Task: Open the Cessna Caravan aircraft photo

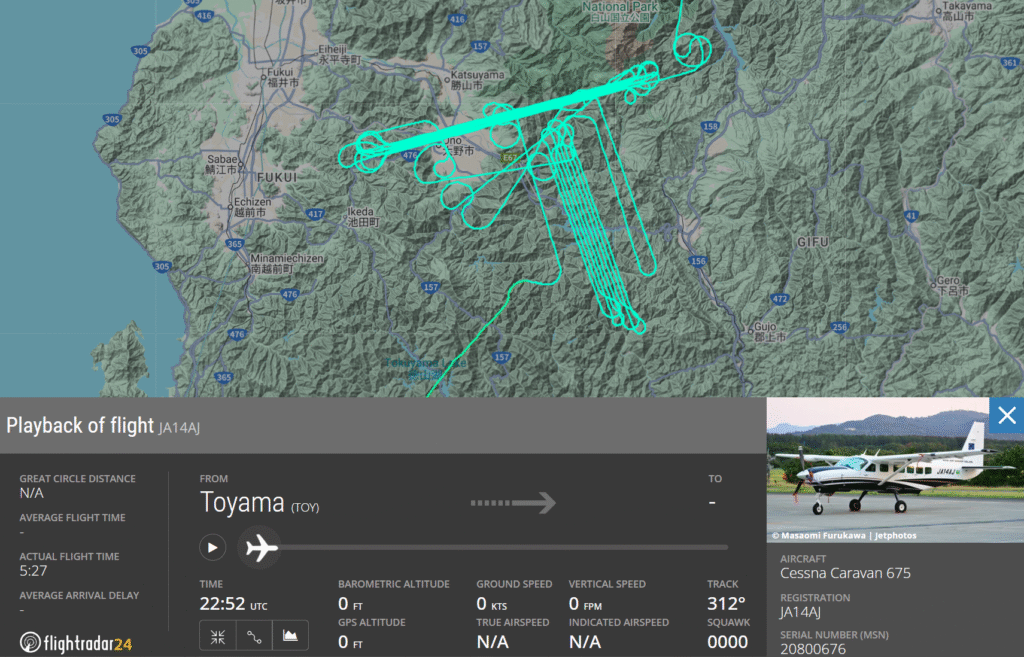Action: 895,470
